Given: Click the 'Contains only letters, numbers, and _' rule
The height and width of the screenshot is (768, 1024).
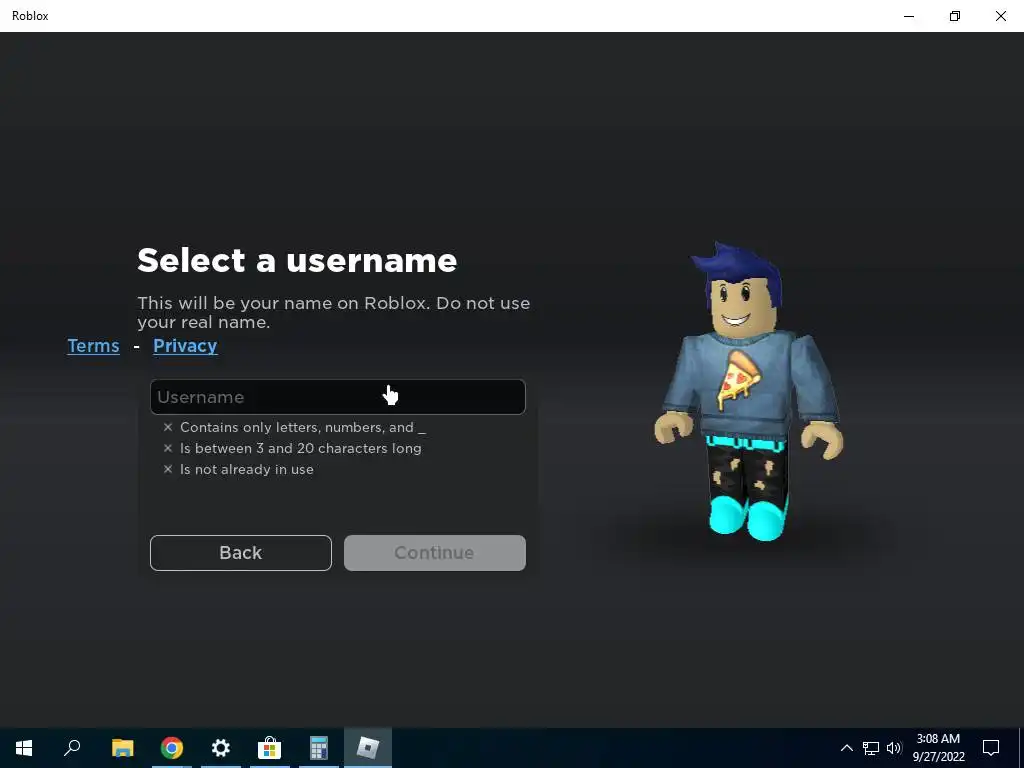Looking at the screenshot, I should (x=302, y=427).
